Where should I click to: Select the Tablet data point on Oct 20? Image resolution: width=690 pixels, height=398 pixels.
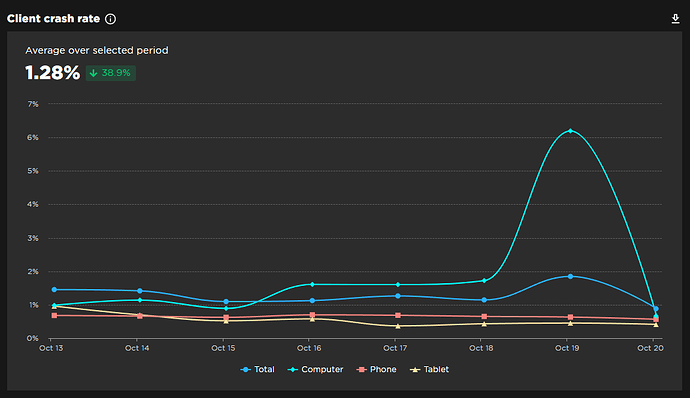point(656,324)
